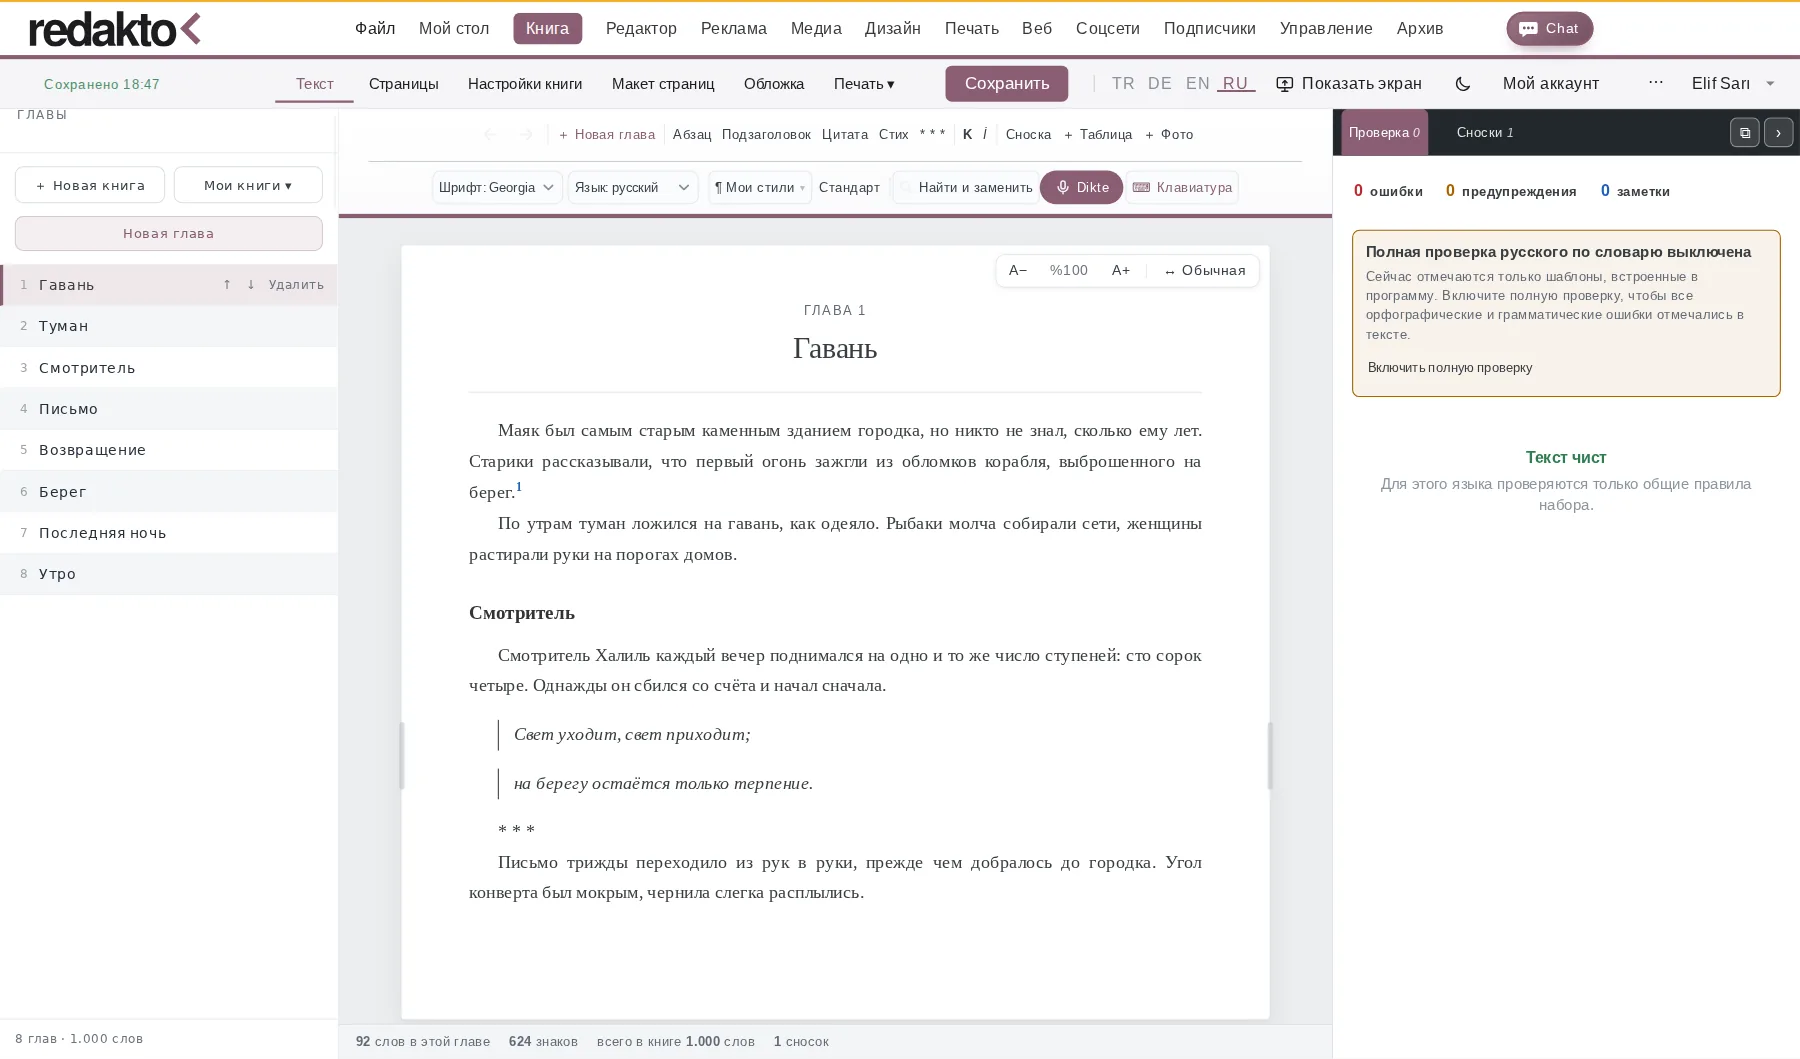Decrease text size with A−
This screenshot has width=1800, height=1059.
coord(1018,270)
